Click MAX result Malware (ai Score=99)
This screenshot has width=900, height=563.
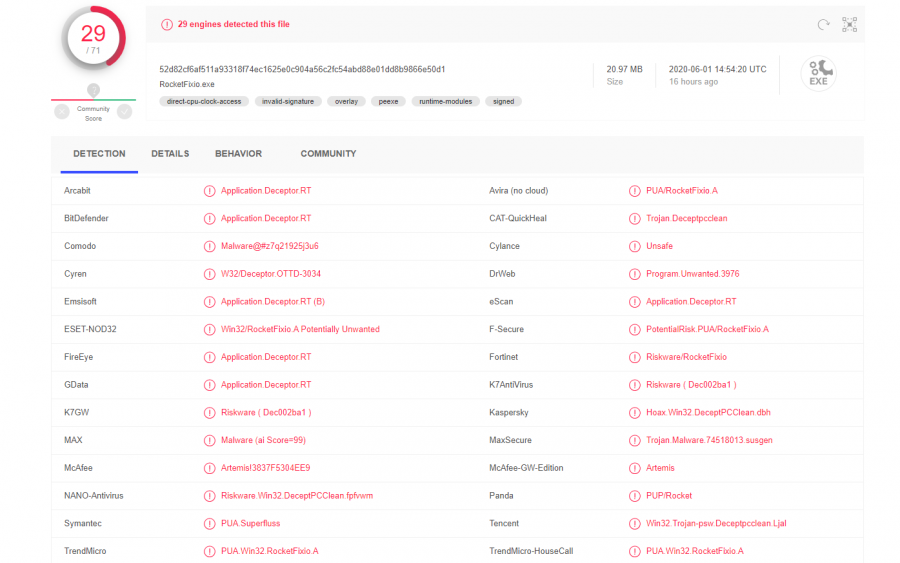click(x=263, y=440)
